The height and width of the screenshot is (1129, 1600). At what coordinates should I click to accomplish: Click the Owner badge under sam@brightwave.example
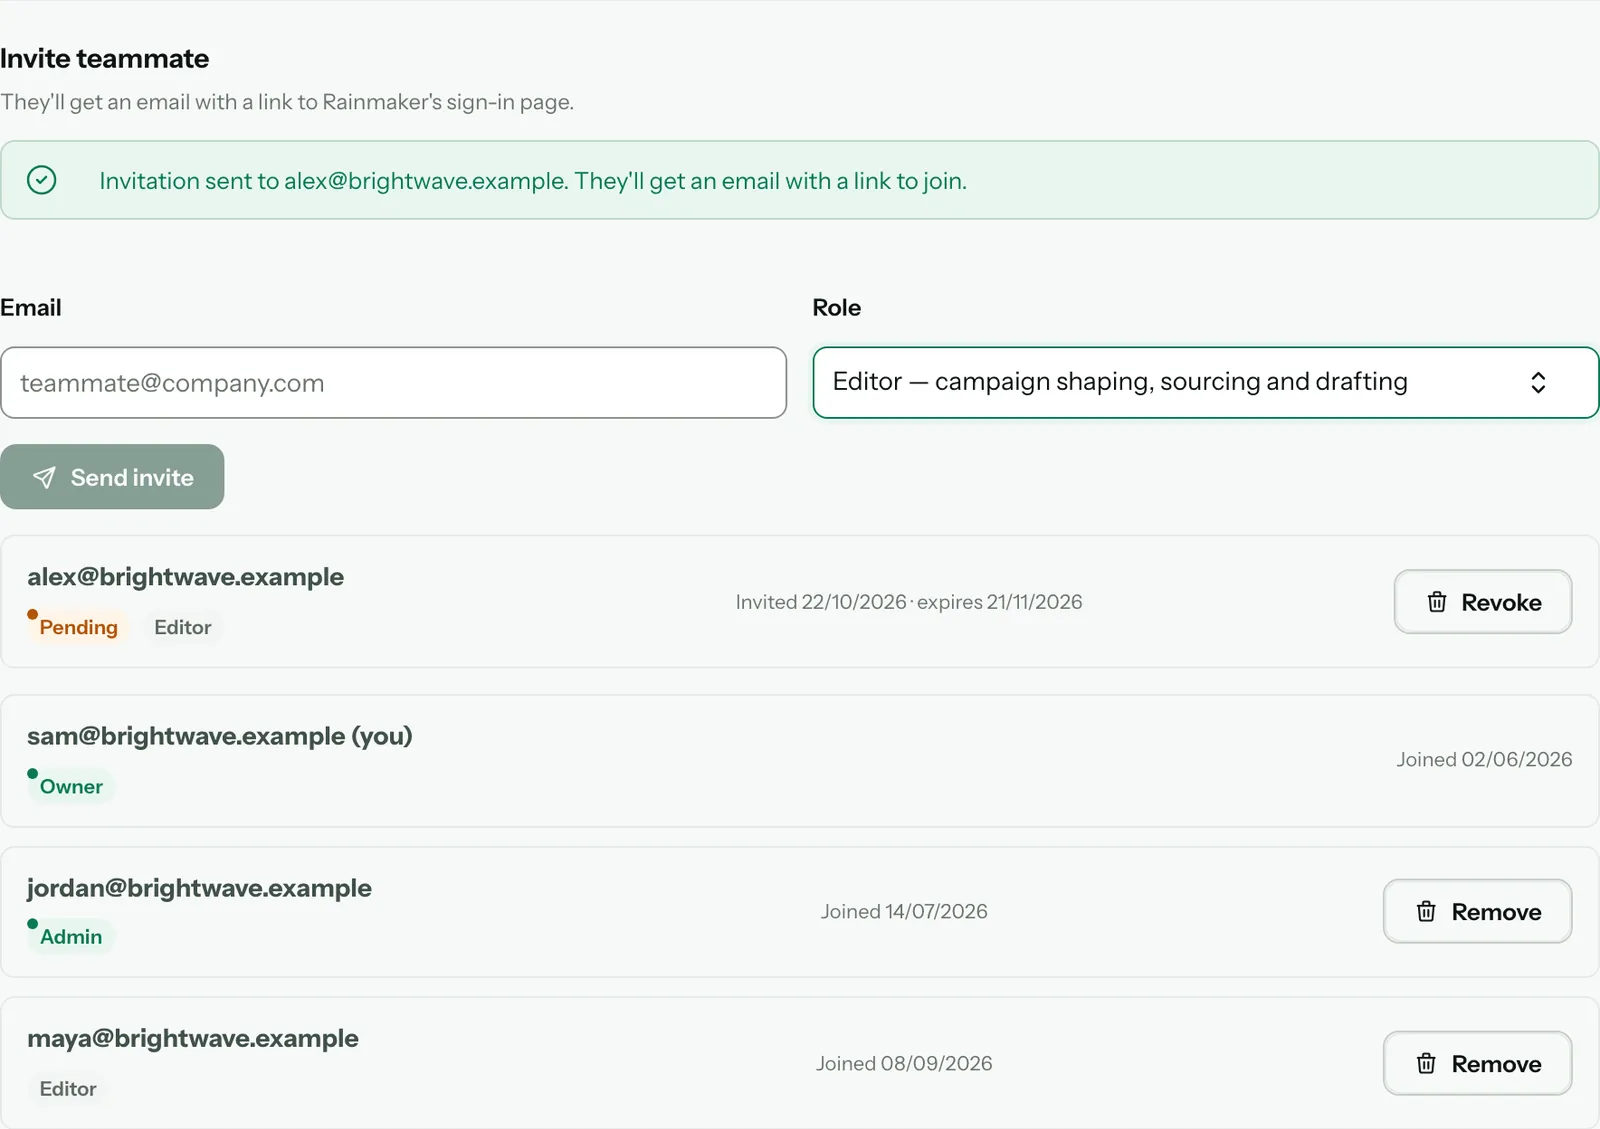pos(71,786)
